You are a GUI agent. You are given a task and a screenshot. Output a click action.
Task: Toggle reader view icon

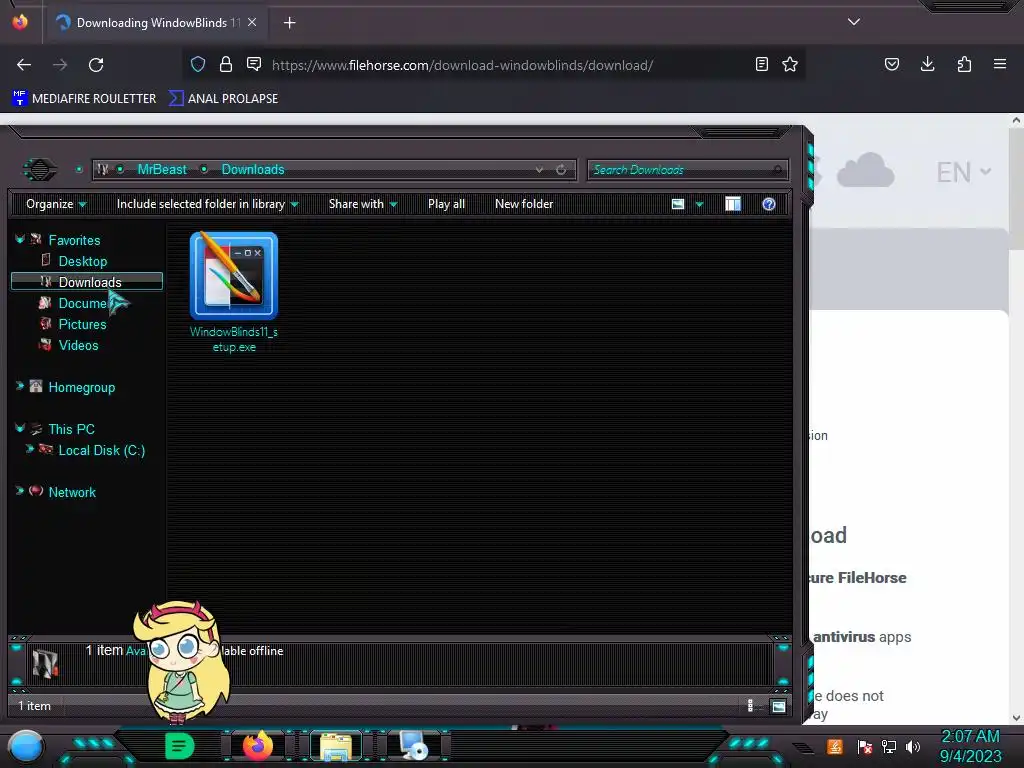(x=761, y=64)
